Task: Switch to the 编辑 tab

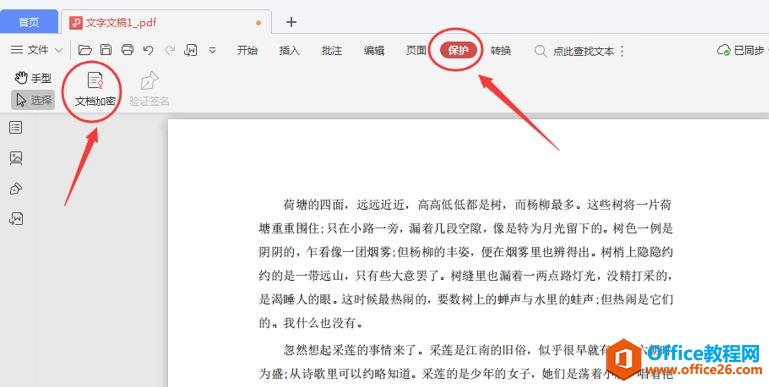Action: click(x=374, y=50)
